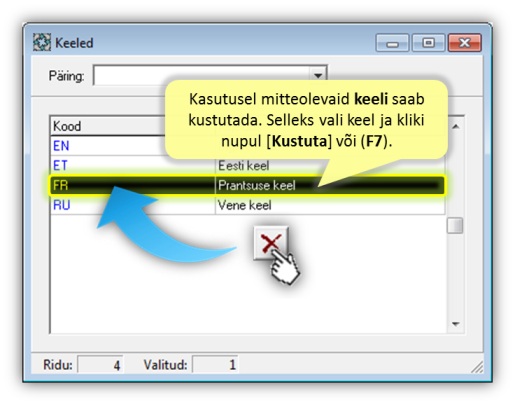
Task: Click the red X Kustuta delete icon
Action: tap(271, 243)
